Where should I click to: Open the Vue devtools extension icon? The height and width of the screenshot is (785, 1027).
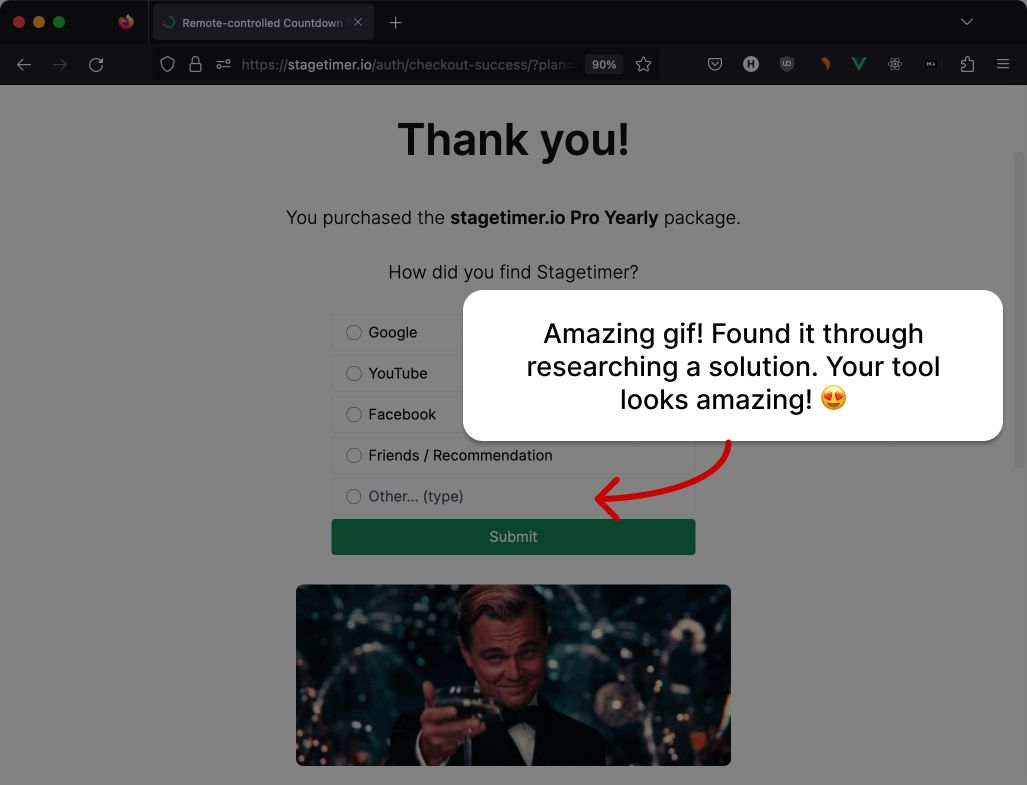[858, 64]
